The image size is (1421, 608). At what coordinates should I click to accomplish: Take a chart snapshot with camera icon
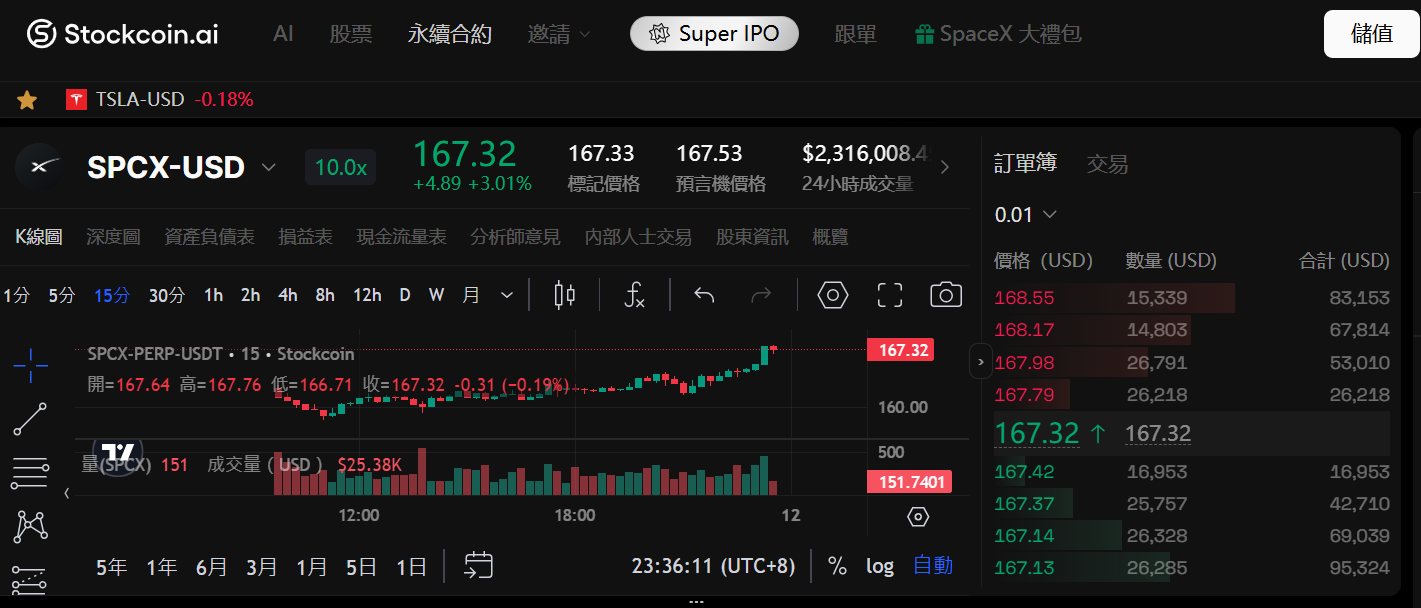tap(946, 295)
